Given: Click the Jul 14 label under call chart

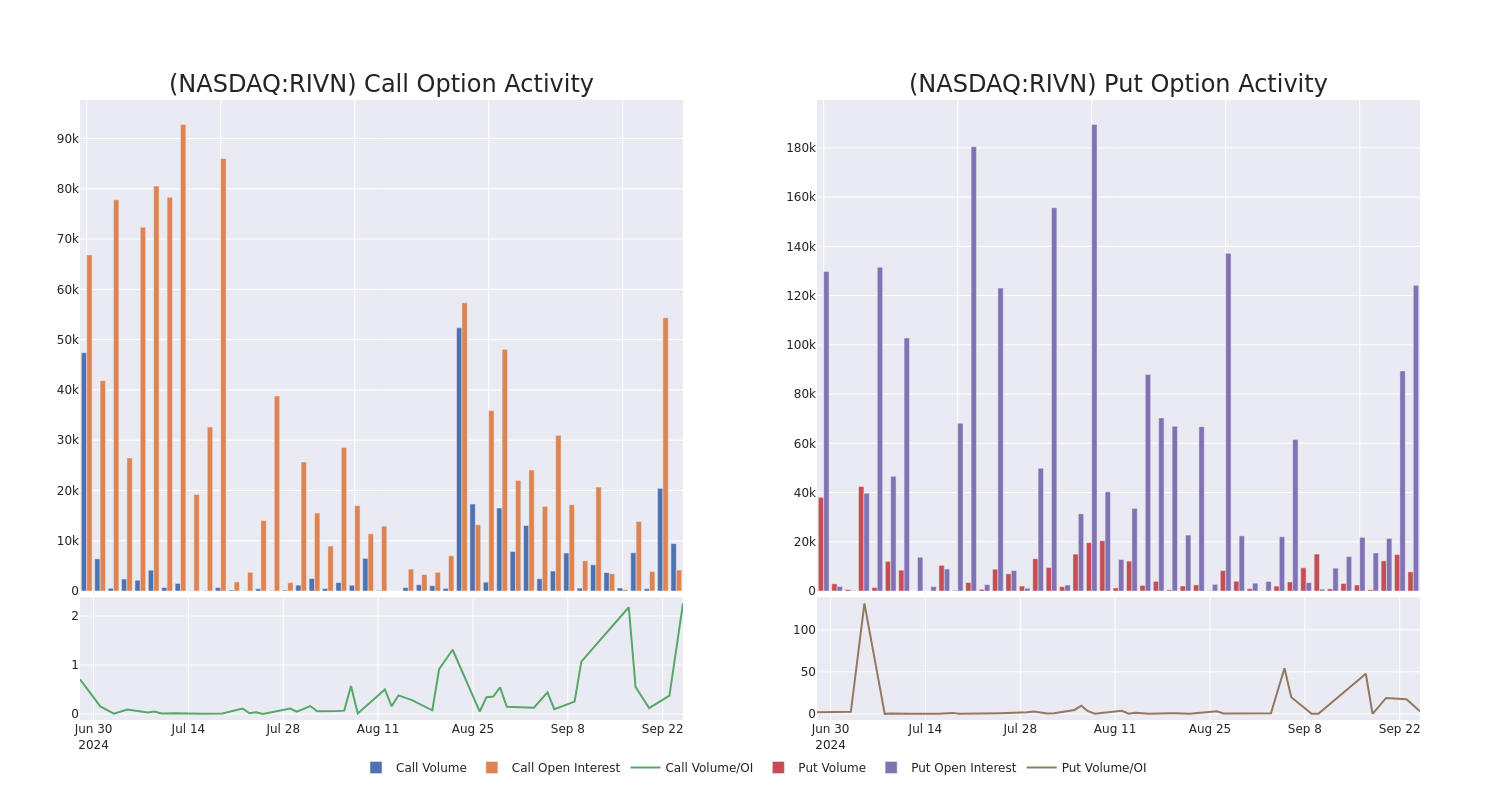Looking at the screenshot, I should coord(188,729).
